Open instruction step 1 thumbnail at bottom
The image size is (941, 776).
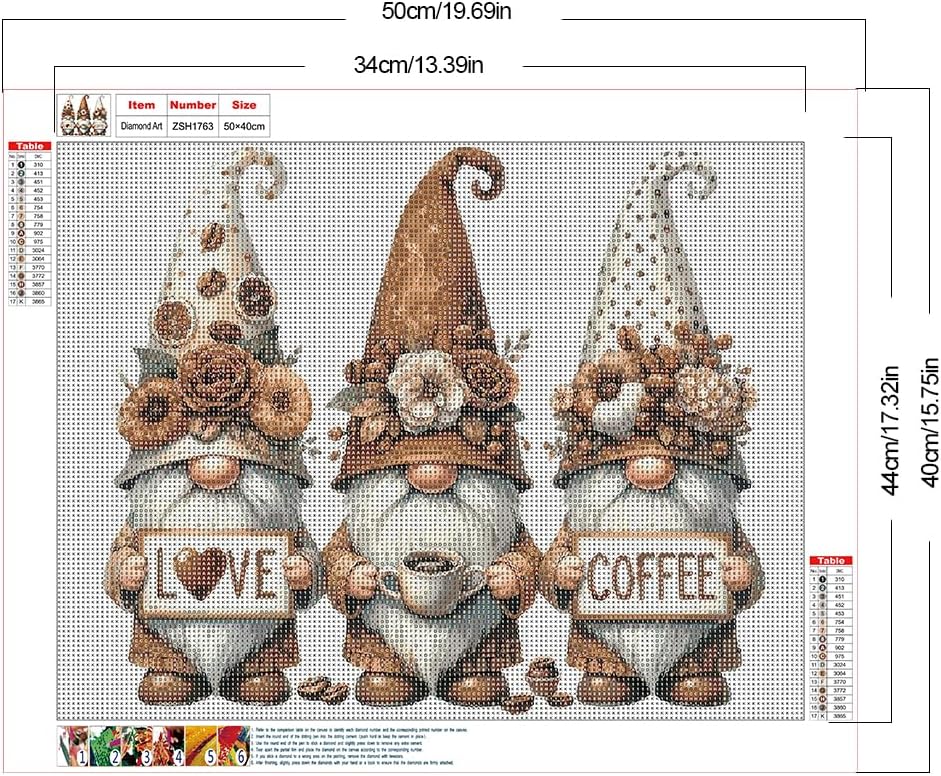(x=74, y=745)
